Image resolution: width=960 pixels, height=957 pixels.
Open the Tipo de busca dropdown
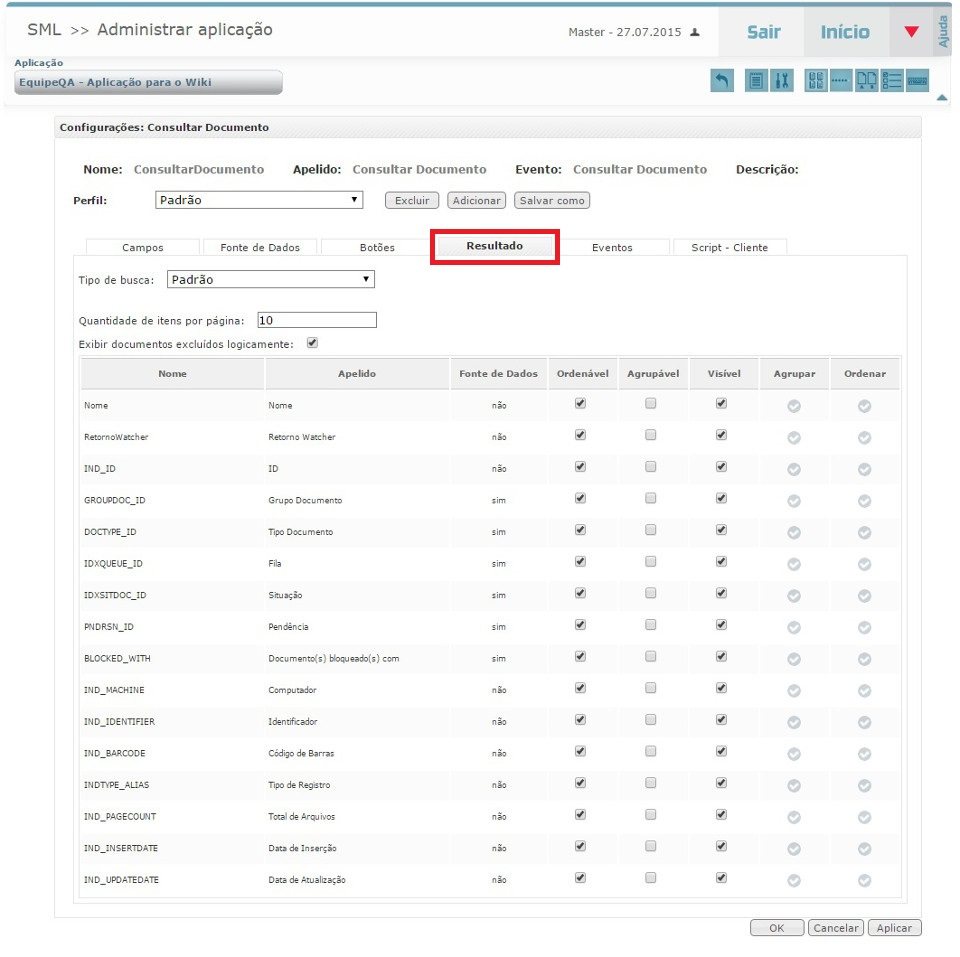[x=270, y=280]
